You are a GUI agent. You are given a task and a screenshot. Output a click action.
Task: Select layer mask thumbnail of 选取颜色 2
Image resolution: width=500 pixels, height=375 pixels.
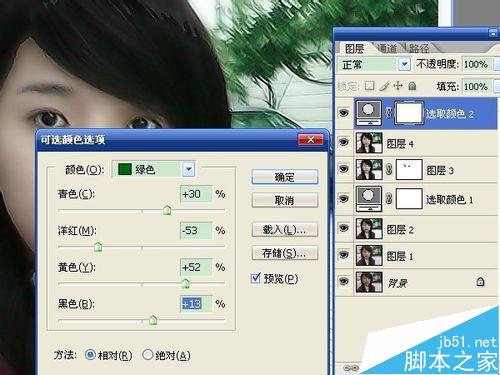[409, 113]
